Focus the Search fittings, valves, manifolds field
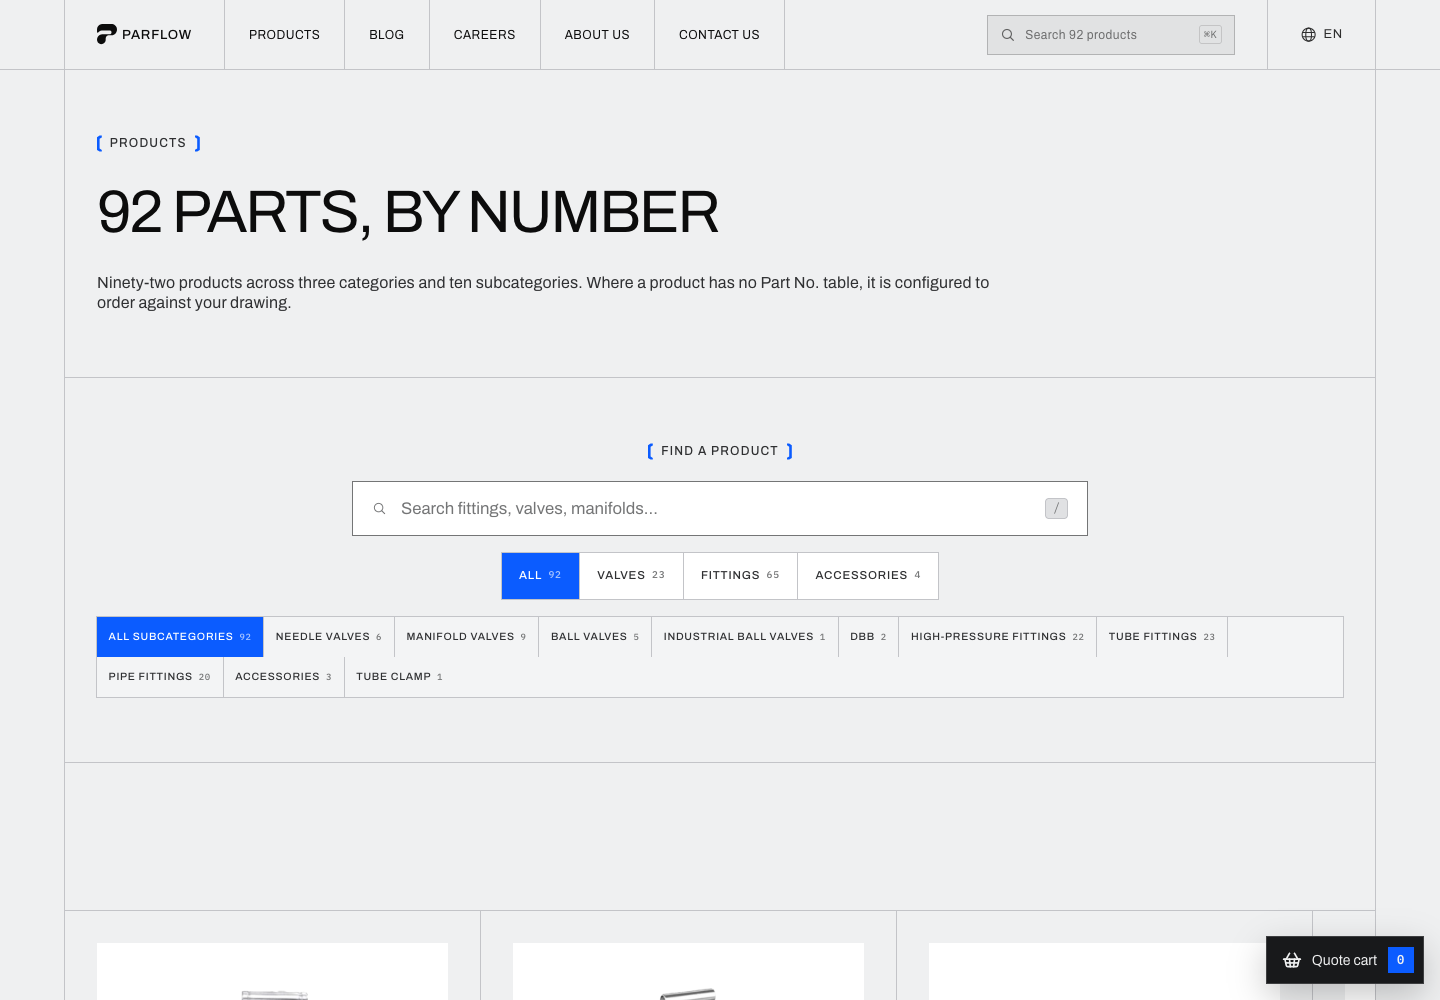 pyautogui.click(x=720, y=509)
